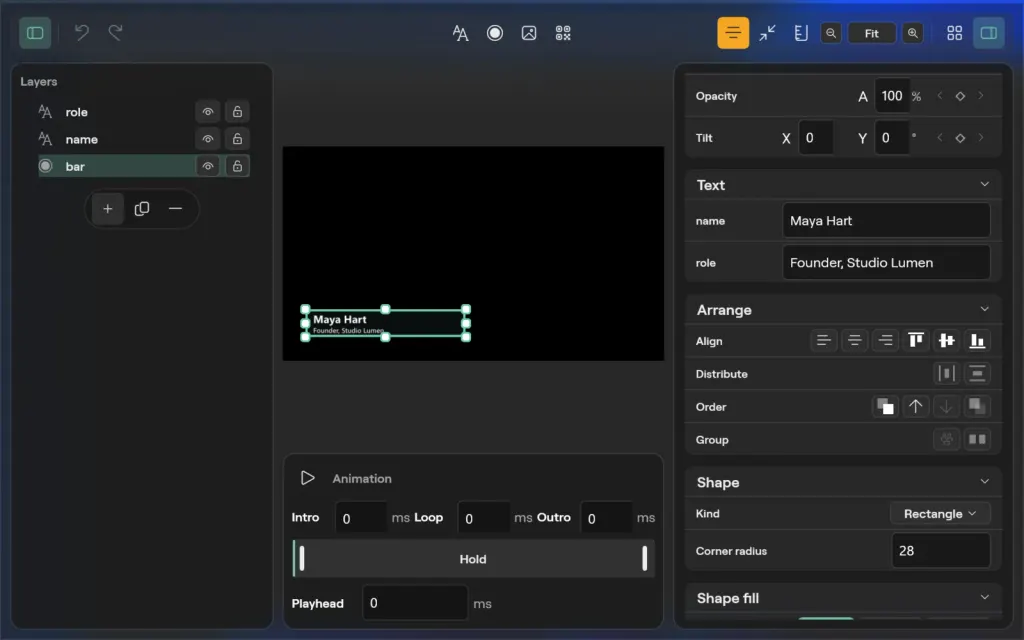Align left horizontally
Viewport: 1024px width, 640px height.
[x=824, y=340]
